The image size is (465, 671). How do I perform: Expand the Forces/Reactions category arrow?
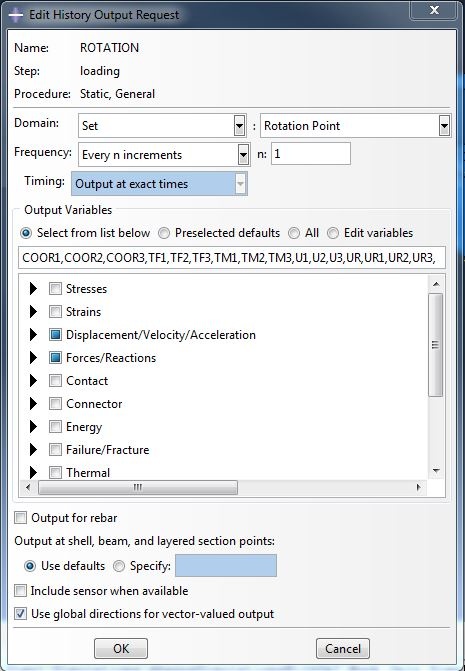pyautogui.click(x=33, y=358)
